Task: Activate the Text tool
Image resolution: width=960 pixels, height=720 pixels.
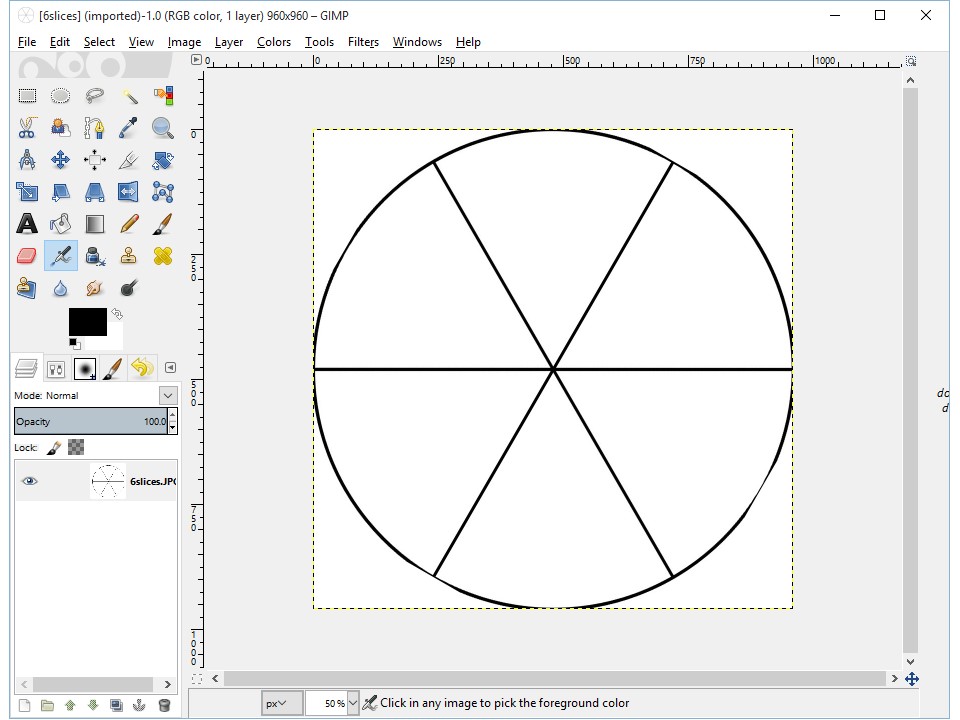Action: coord(27,223)
